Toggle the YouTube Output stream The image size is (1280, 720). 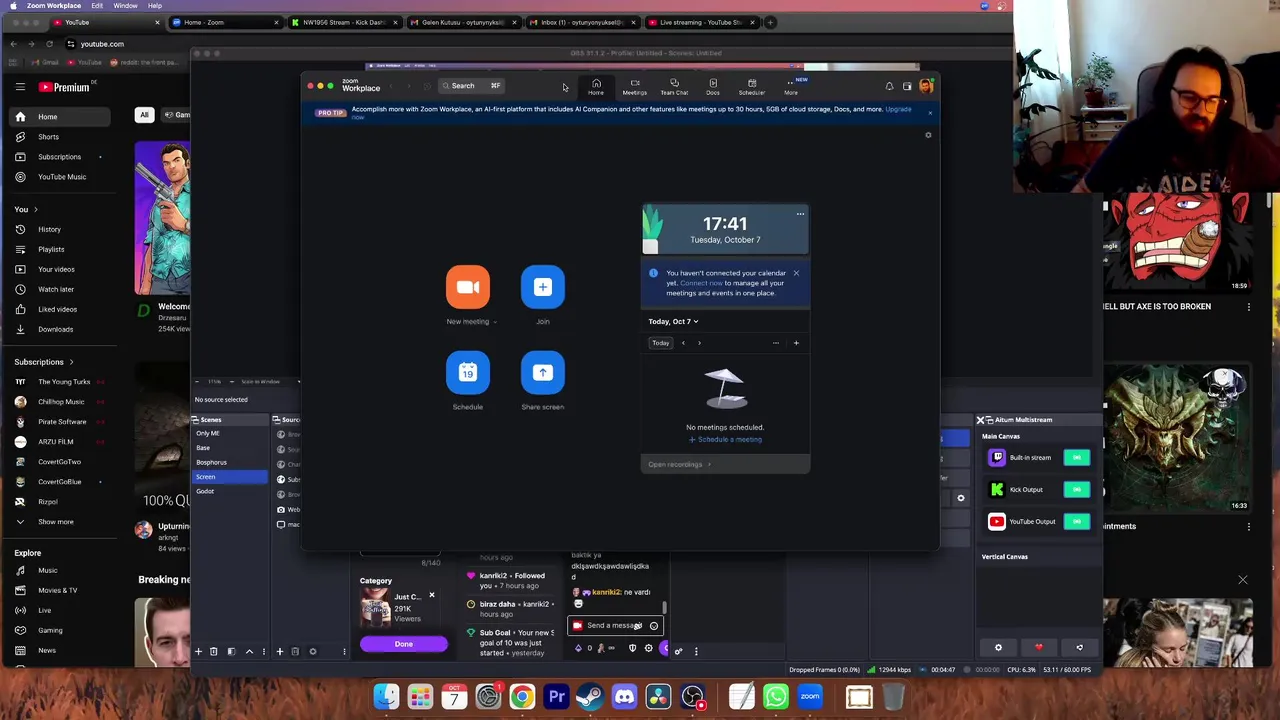(1076, 521)
